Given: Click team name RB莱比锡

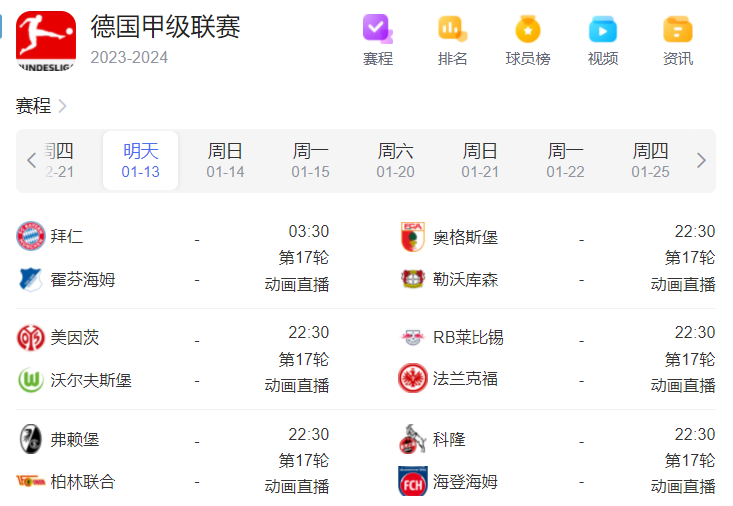Looking at the screenshot, I should tap(468, 337).
